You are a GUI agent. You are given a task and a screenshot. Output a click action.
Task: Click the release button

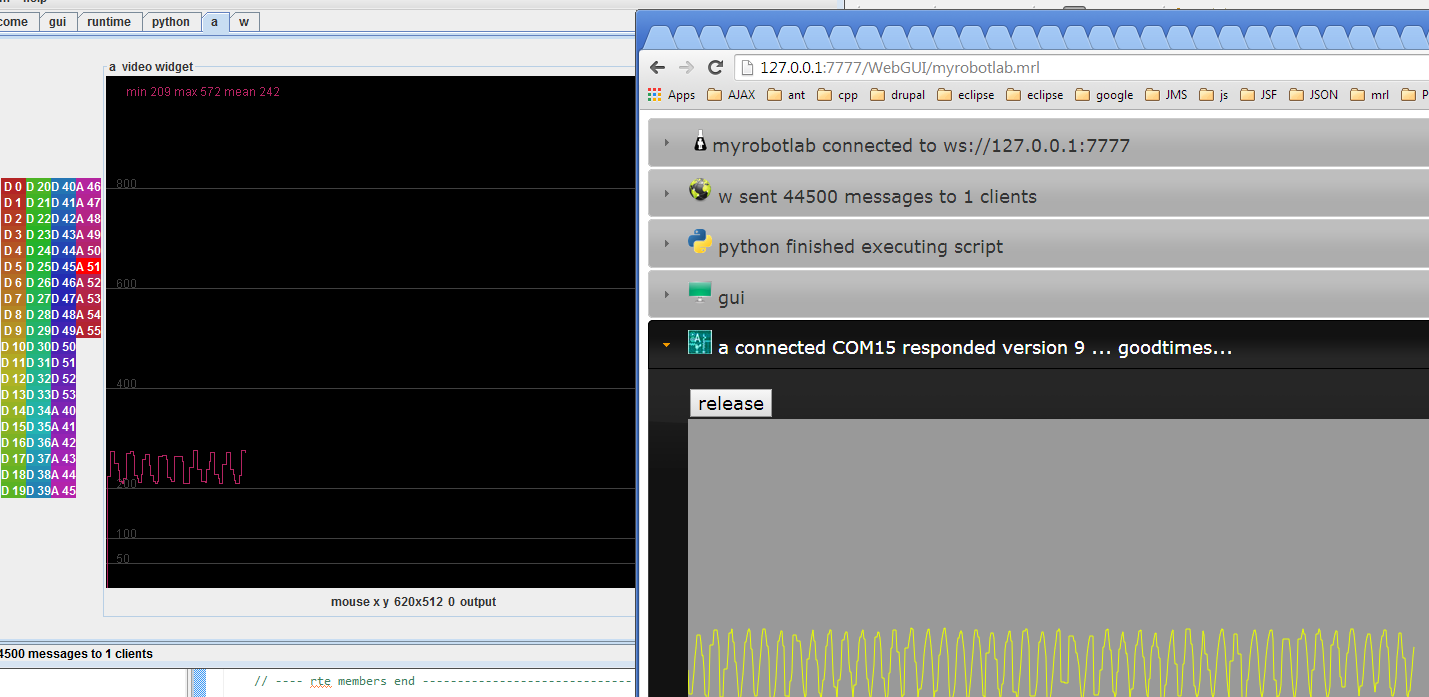731,403
